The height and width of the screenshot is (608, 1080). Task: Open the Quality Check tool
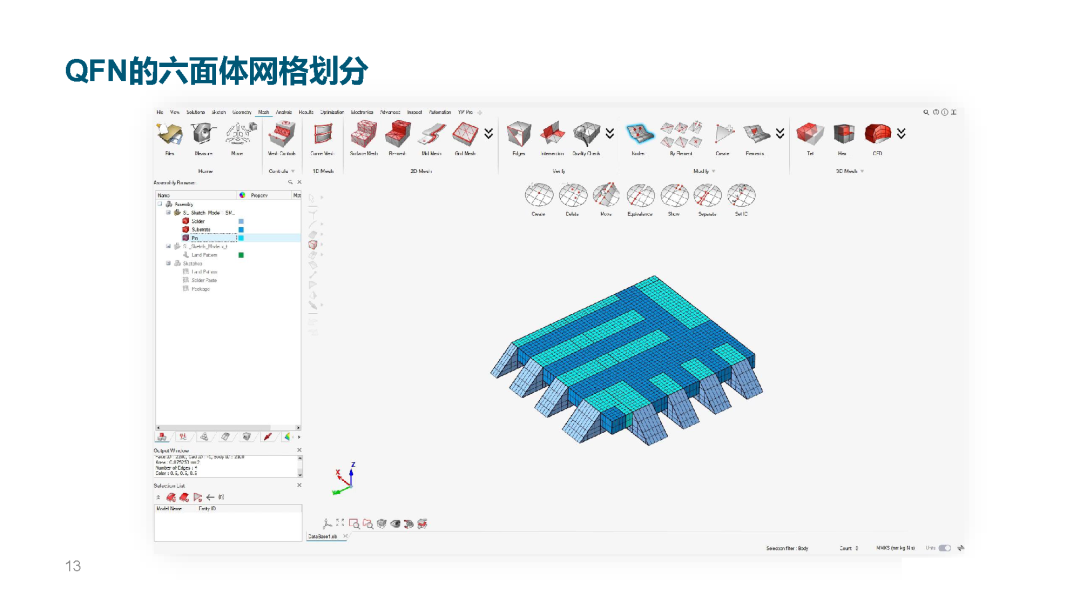[586, 138]
